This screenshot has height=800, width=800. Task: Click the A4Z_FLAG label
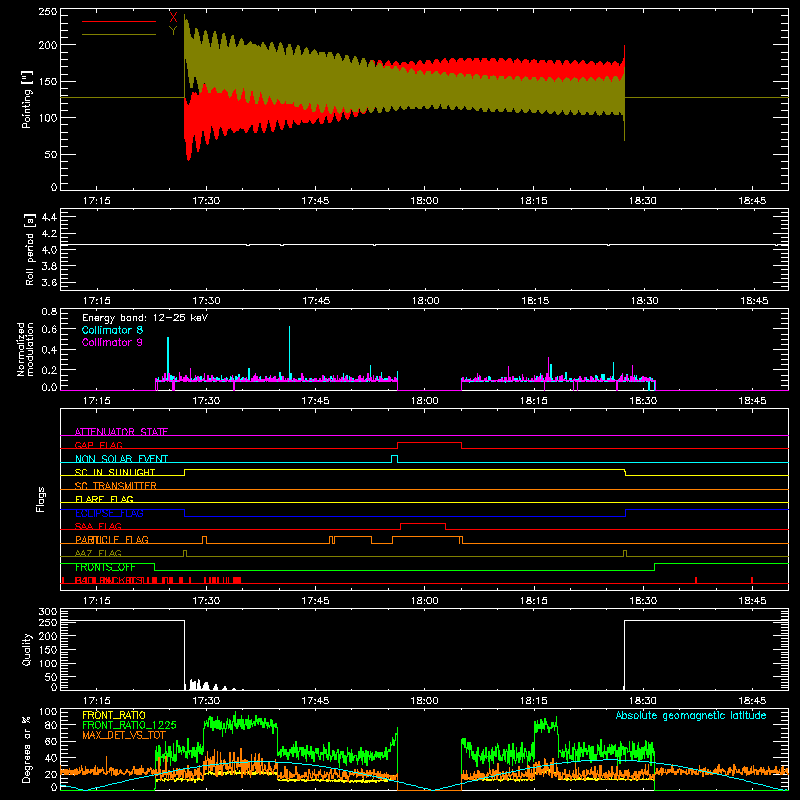pos(98,553)
